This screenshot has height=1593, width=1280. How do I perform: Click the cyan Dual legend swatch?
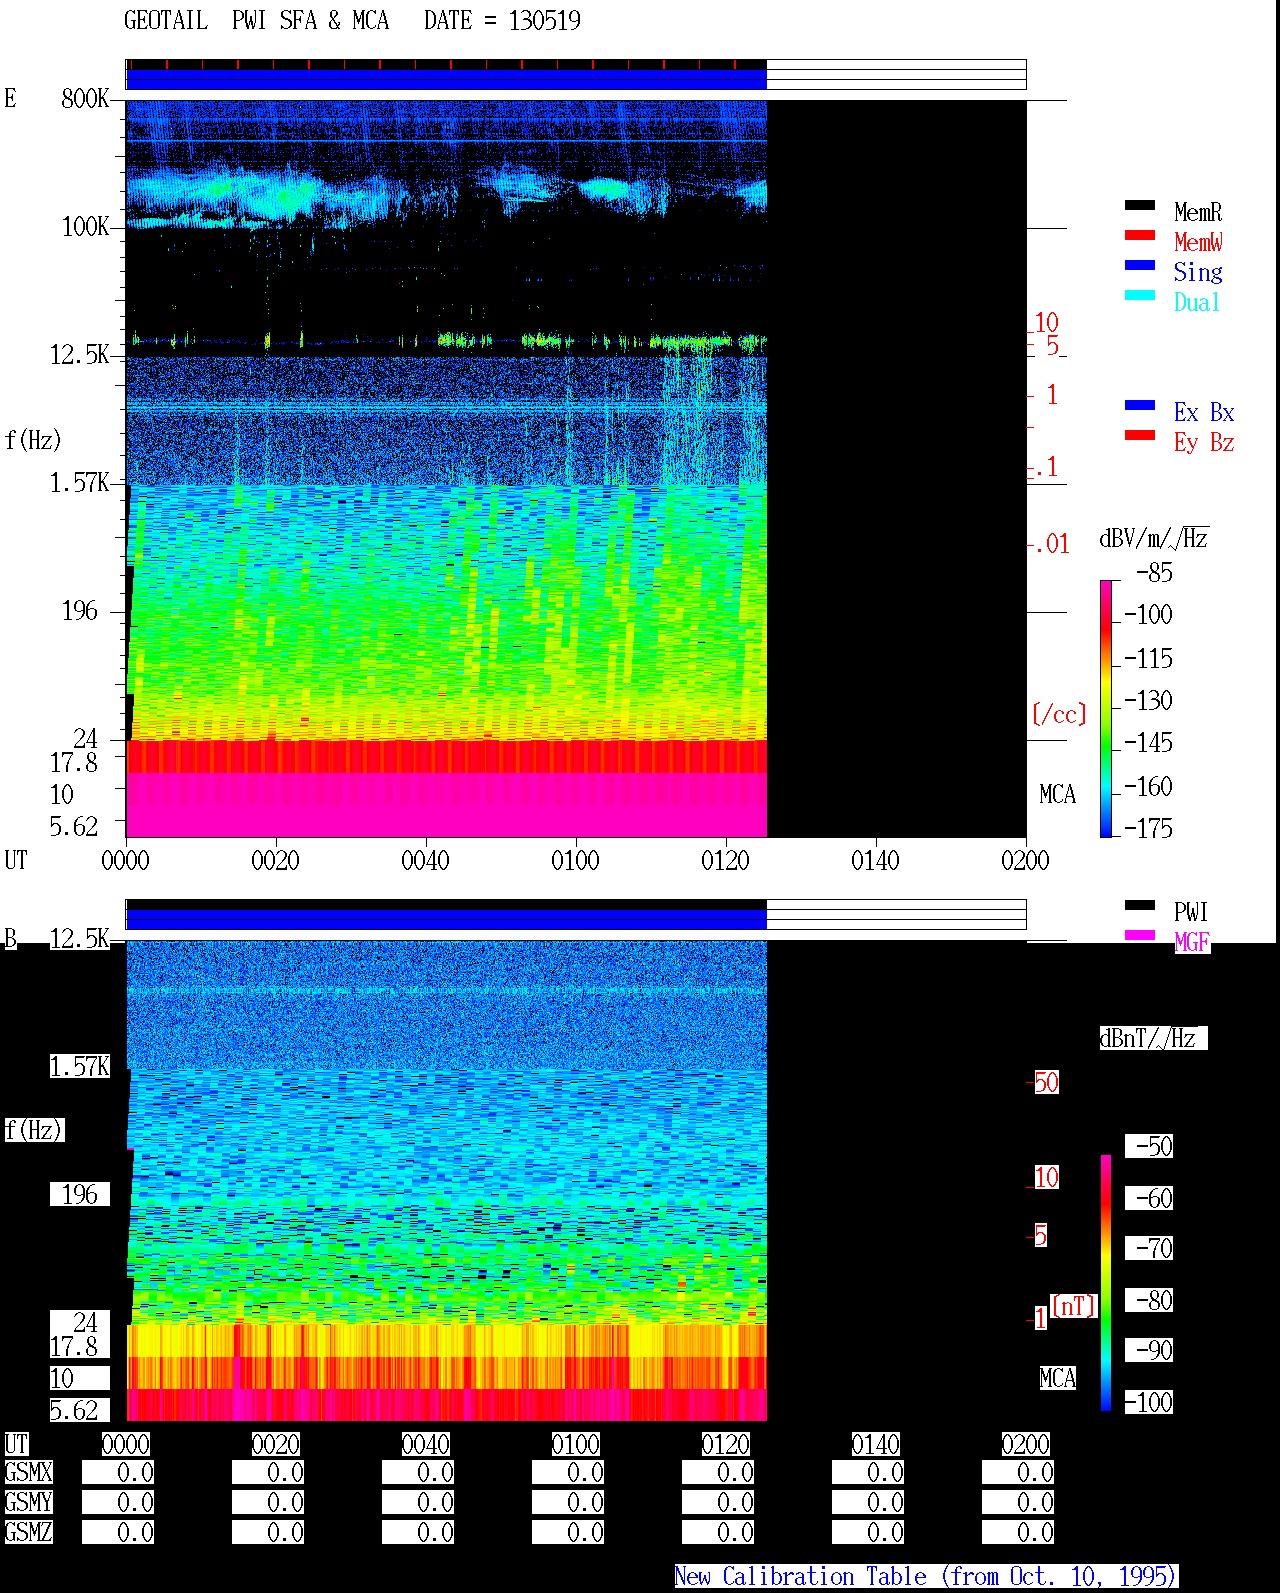click(x=1140, y=295)
